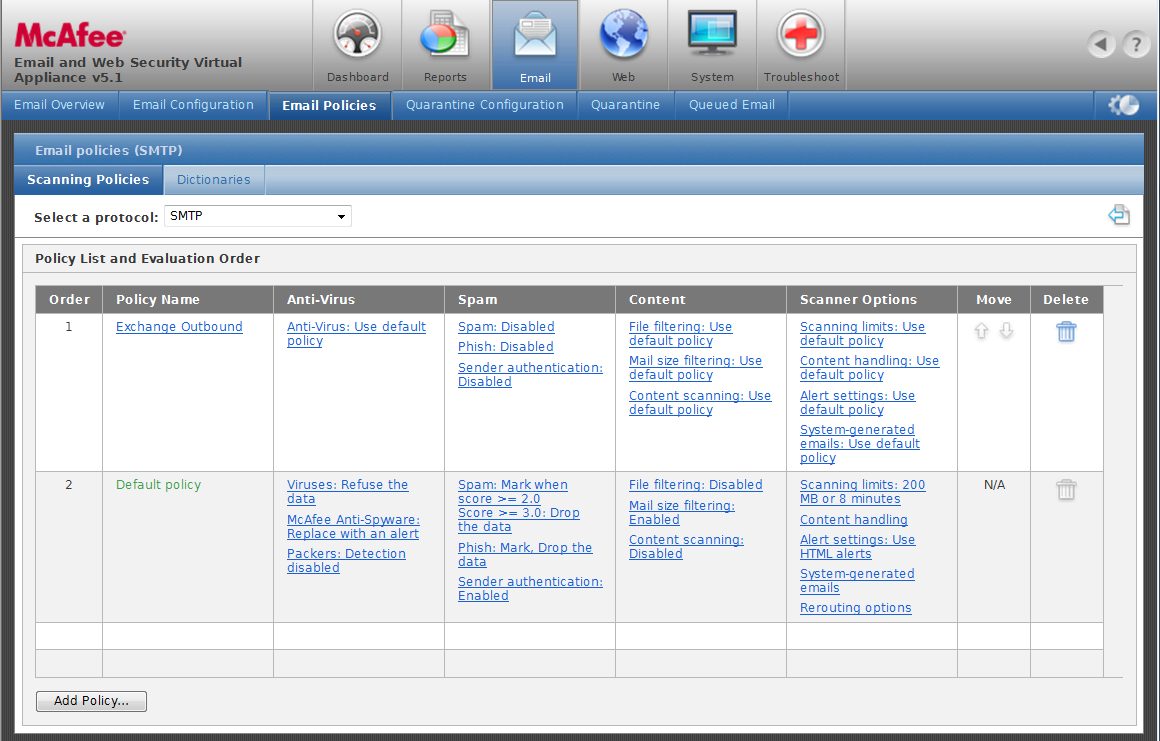Select the Email Policies tab
The height and width of the screenshot is (741, 1160).
coord(329,105)
